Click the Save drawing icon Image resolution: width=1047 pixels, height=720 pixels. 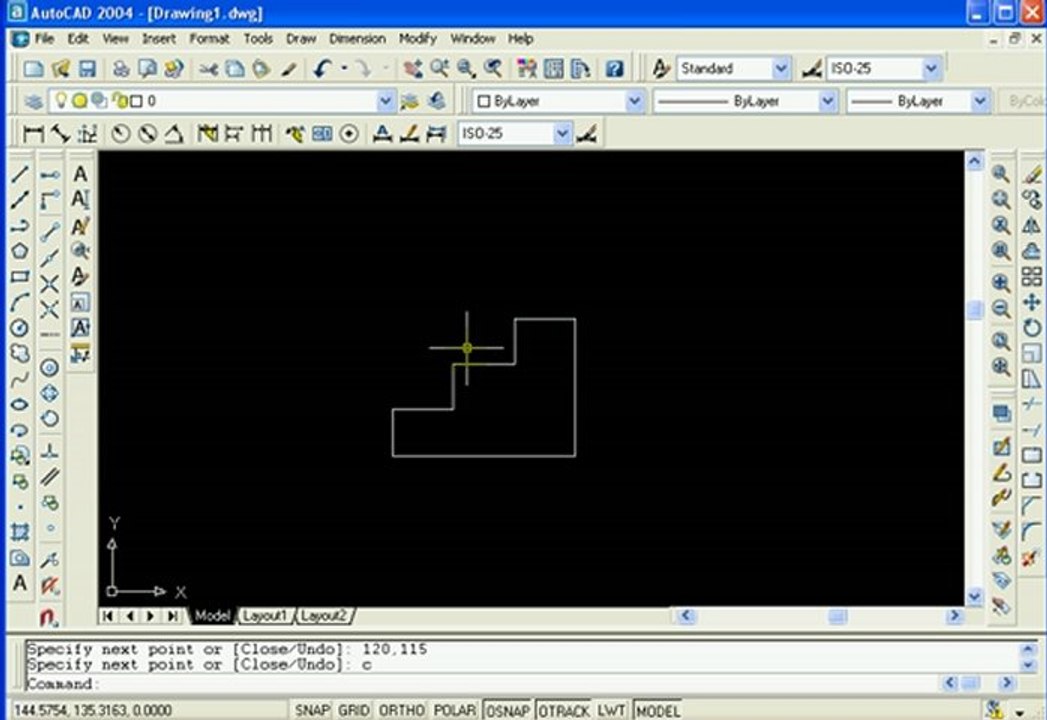coord(87,68)
